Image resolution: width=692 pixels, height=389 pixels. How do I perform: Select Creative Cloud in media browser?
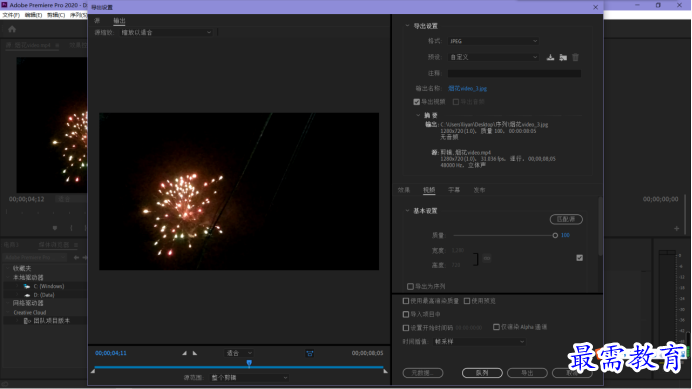coord(30,313)
